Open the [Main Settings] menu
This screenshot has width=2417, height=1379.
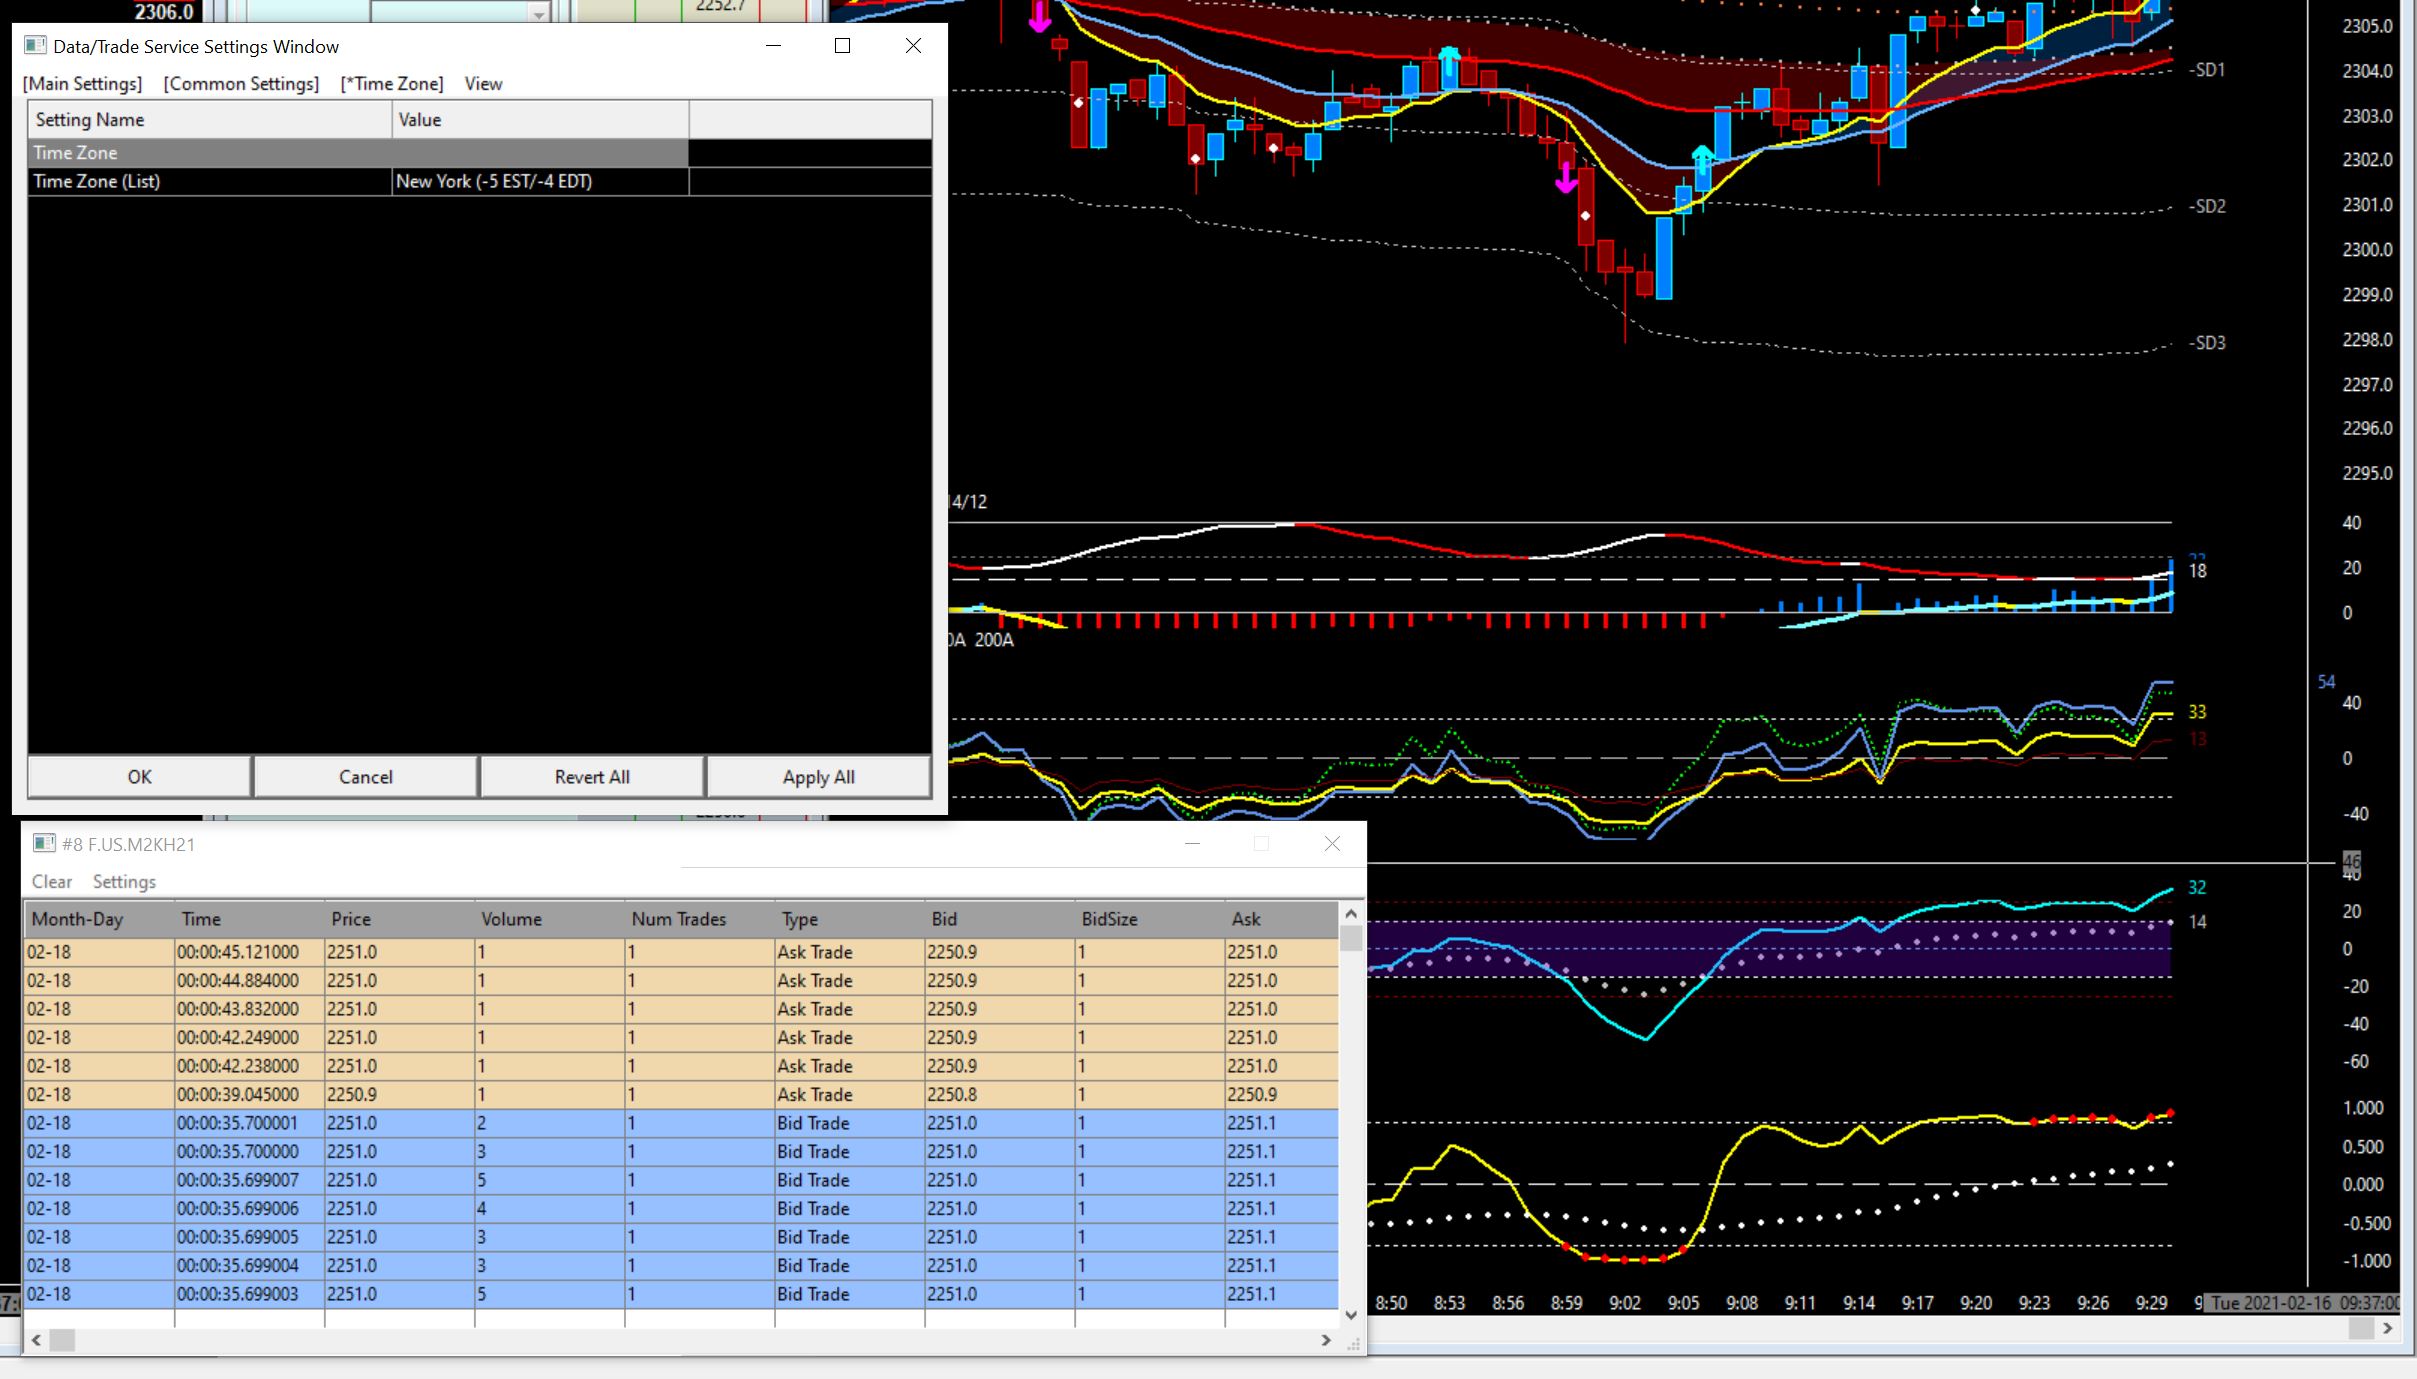83,84
